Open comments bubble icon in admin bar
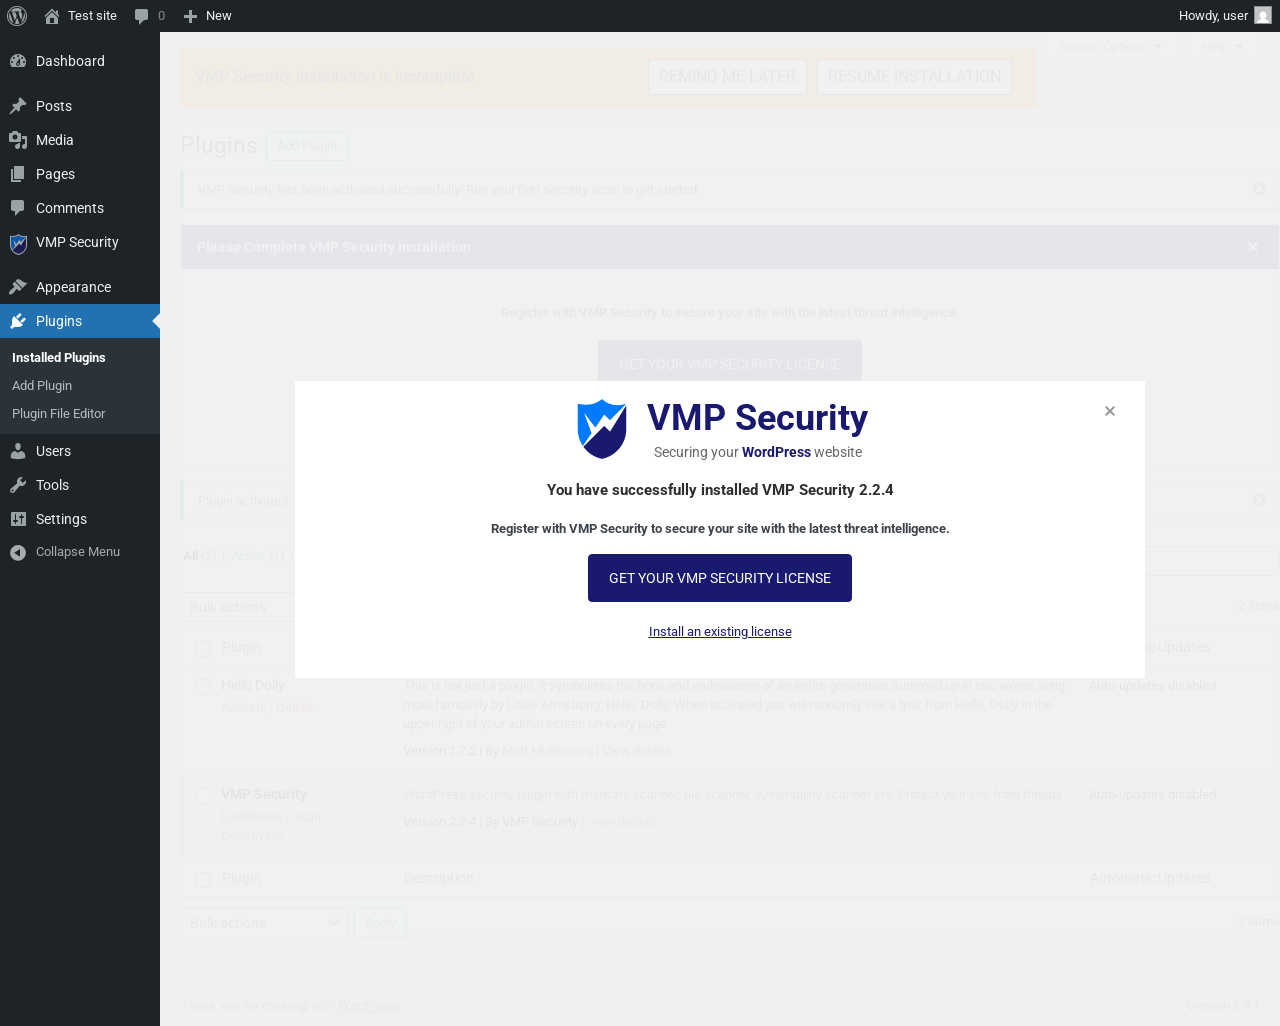 [142, 16]
